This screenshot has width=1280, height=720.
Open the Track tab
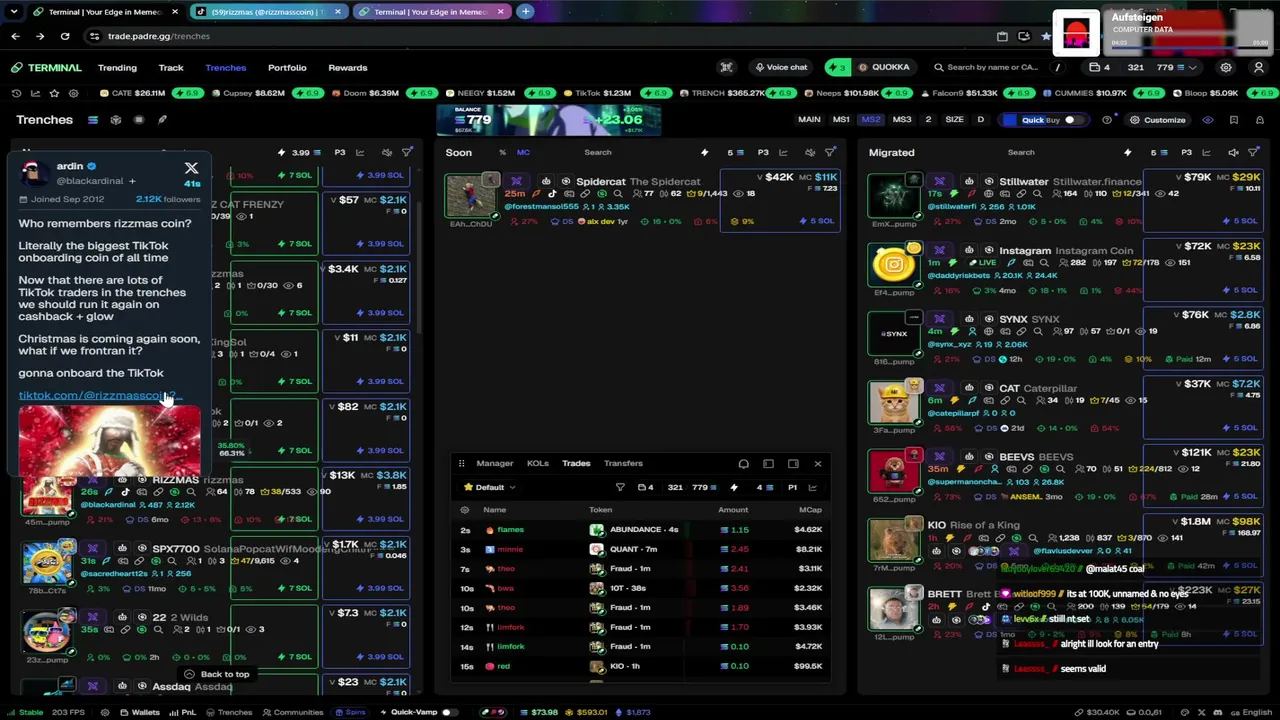171,68
